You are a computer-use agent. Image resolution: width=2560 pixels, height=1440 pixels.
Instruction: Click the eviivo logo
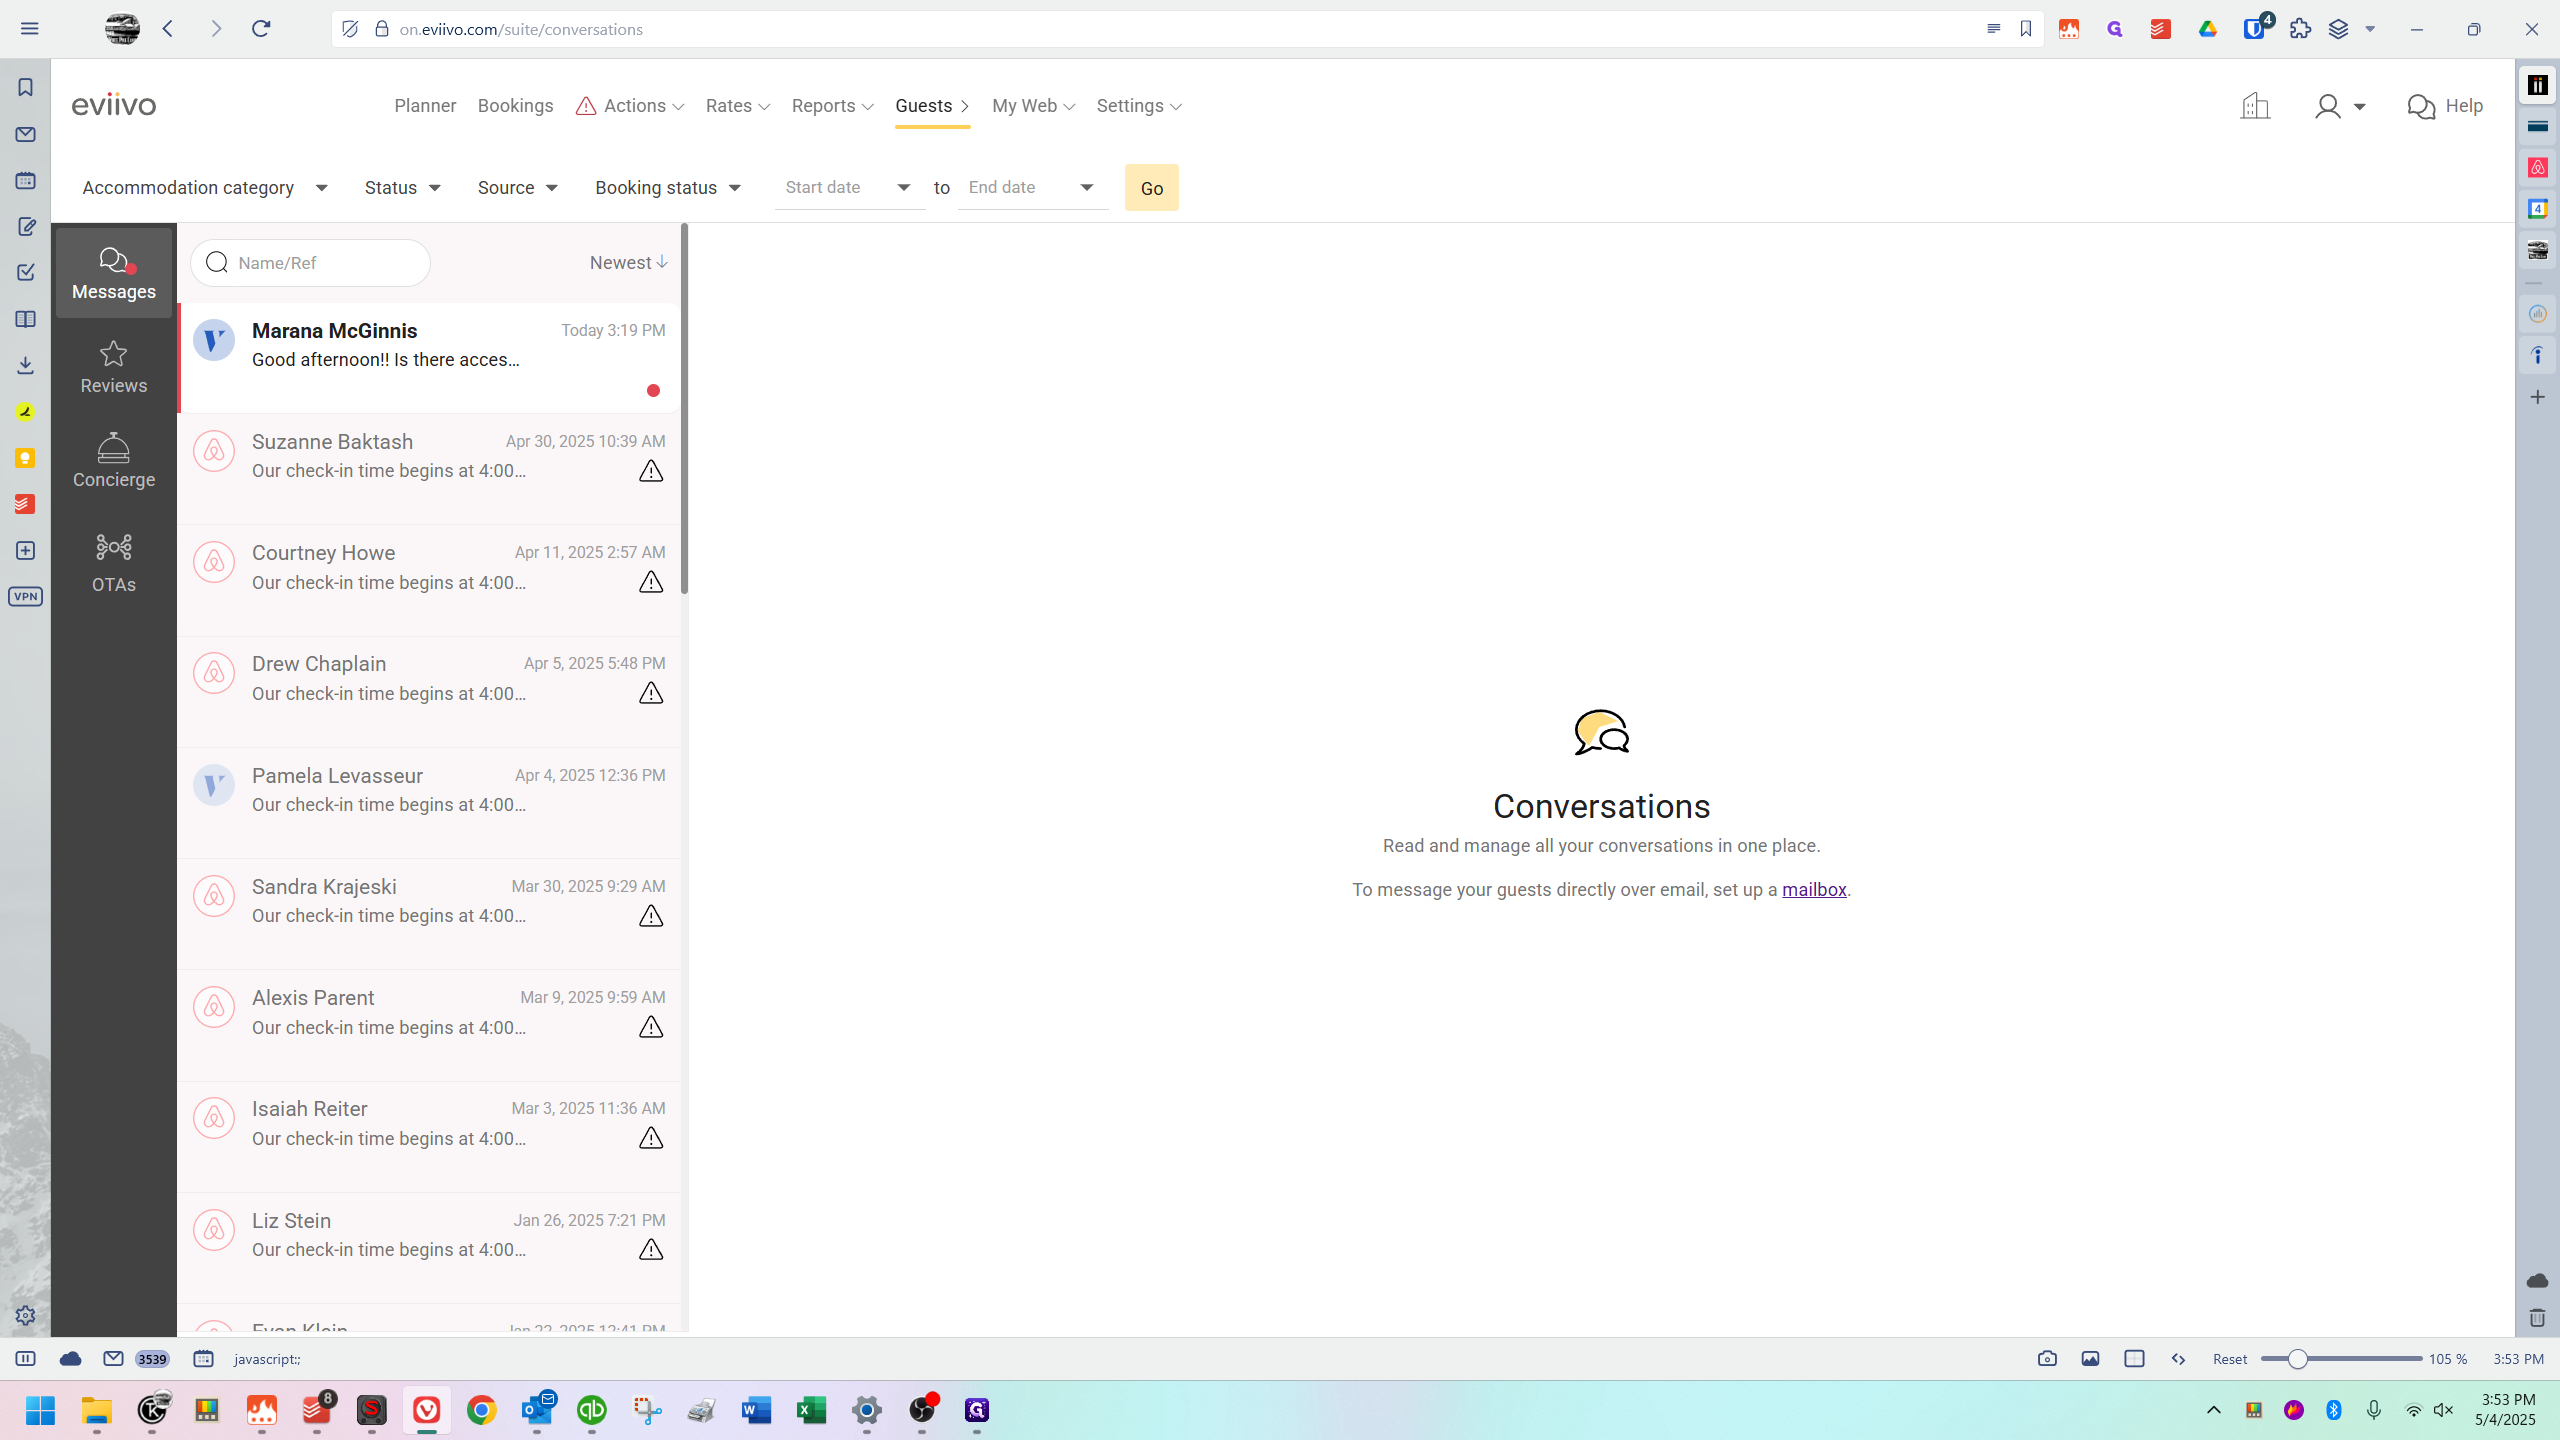pos(114,105)
